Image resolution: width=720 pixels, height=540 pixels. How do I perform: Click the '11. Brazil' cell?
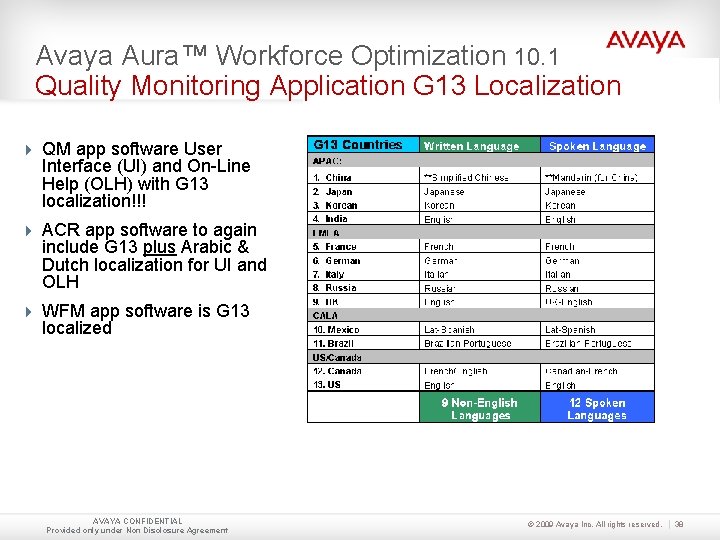pyautogui.click(x=363, y=343)
